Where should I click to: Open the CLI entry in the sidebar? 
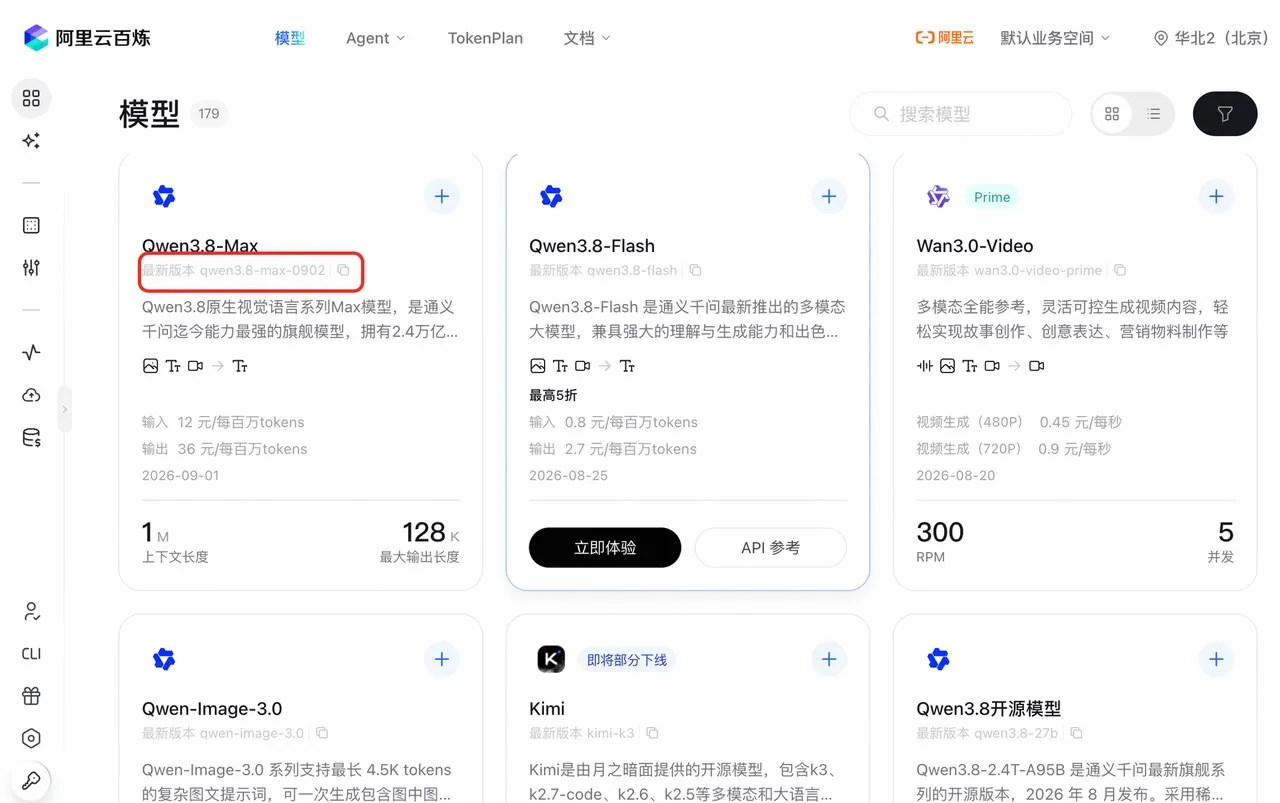click(x=31, y=654)
